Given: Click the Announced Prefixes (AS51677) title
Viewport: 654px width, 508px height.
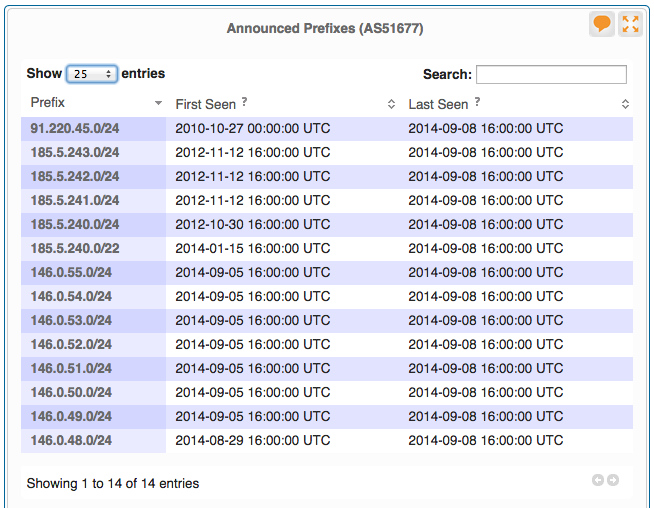Looking at the screenshot, I should [x=325, y=28].
